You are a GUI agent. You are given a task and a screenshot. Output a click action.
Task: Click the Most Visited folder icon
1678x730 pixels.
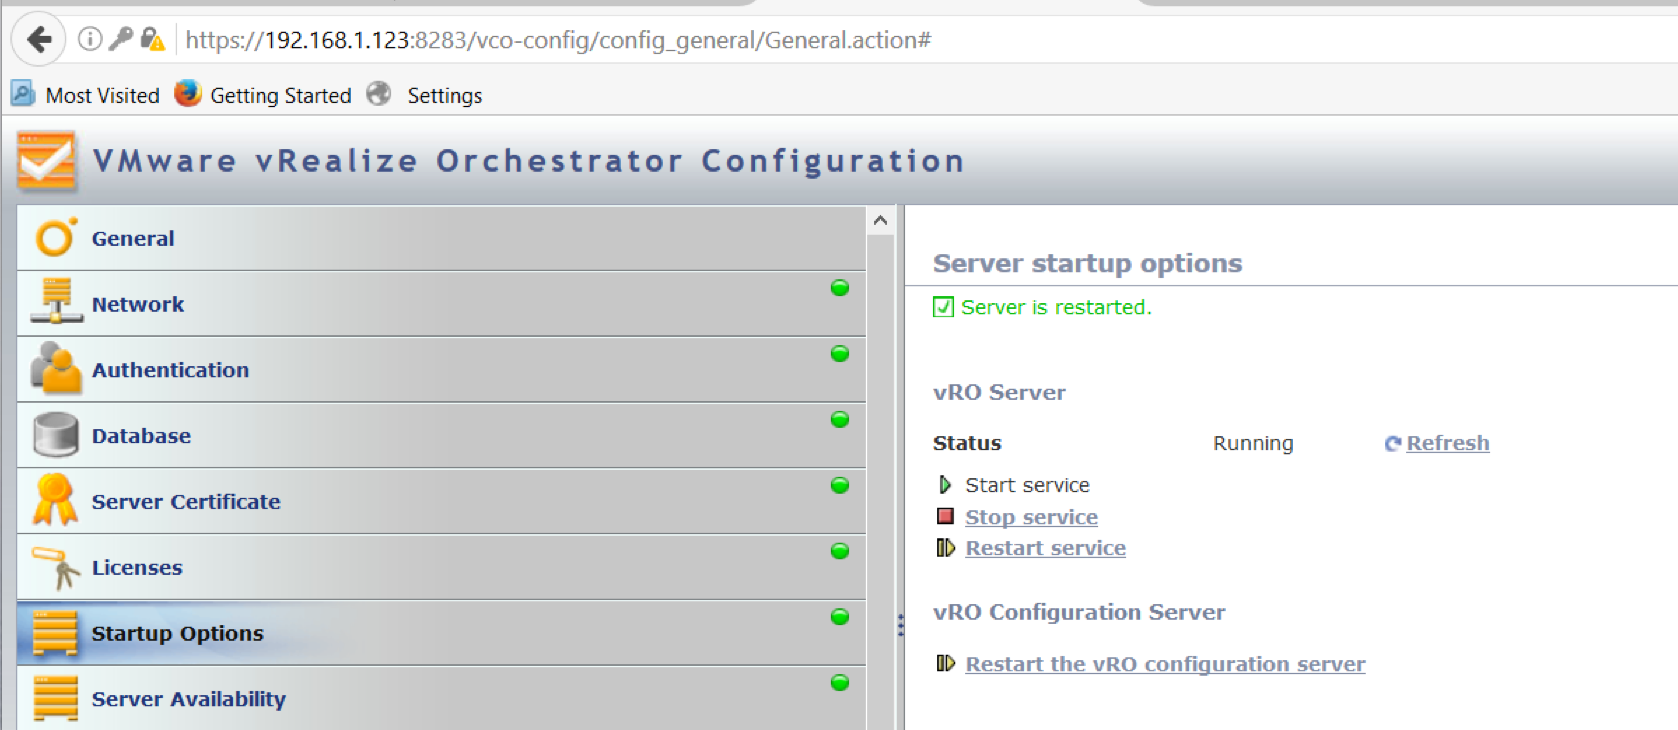(23, 93)
